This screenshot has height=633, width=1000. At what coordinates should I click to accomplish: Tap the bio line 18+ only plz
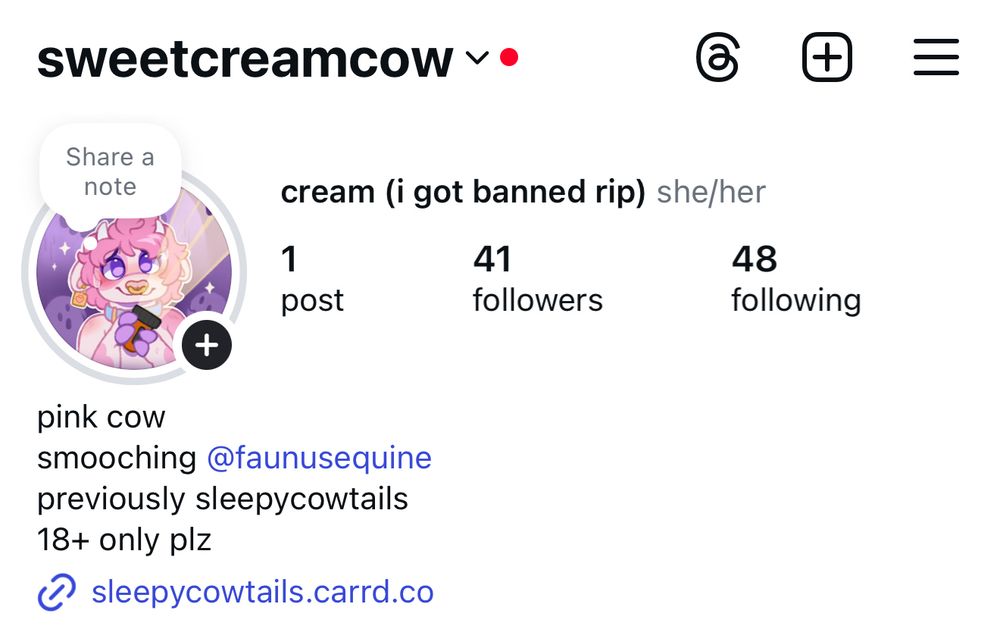tap(124, 539)
